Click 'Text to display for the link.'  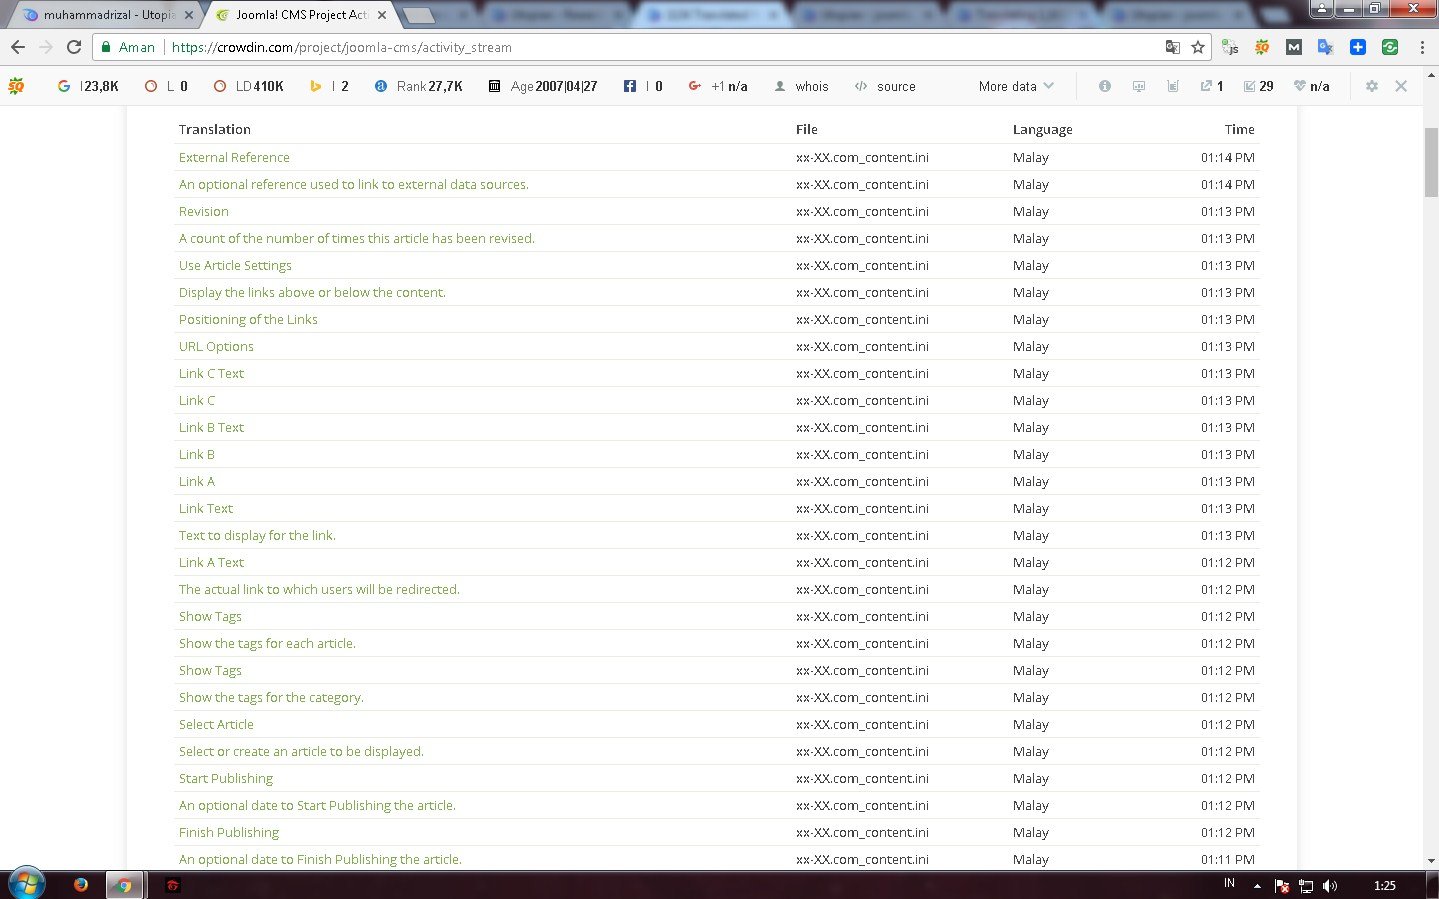point(257,535)
